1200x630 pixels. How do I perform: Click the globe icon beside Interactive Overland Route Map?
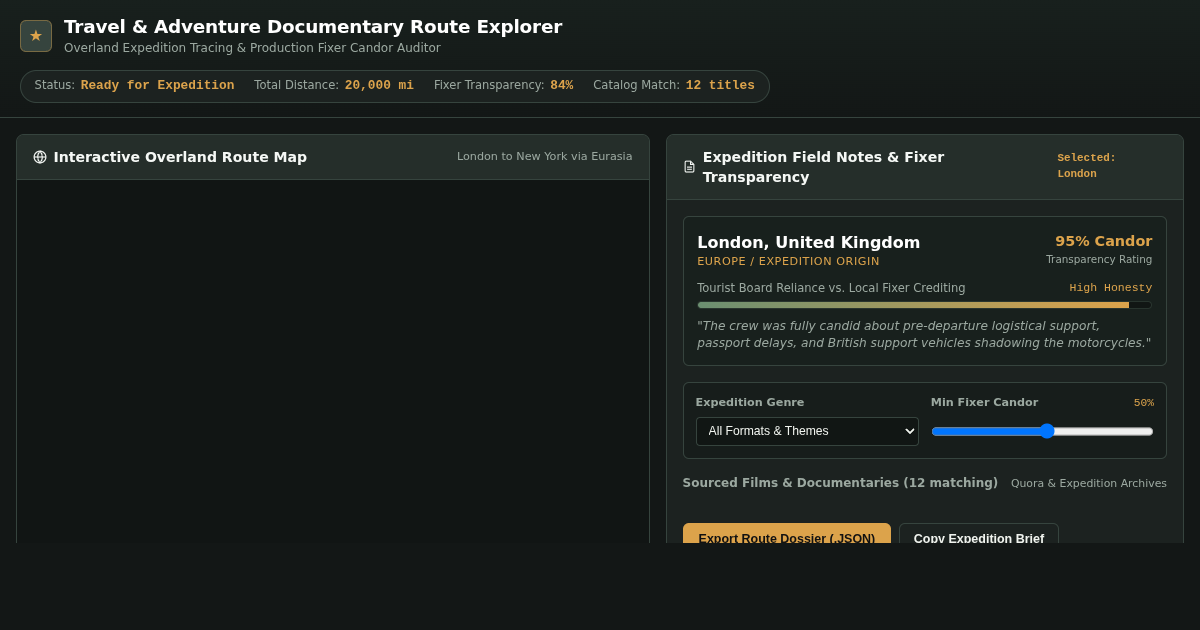pos(40,157)
